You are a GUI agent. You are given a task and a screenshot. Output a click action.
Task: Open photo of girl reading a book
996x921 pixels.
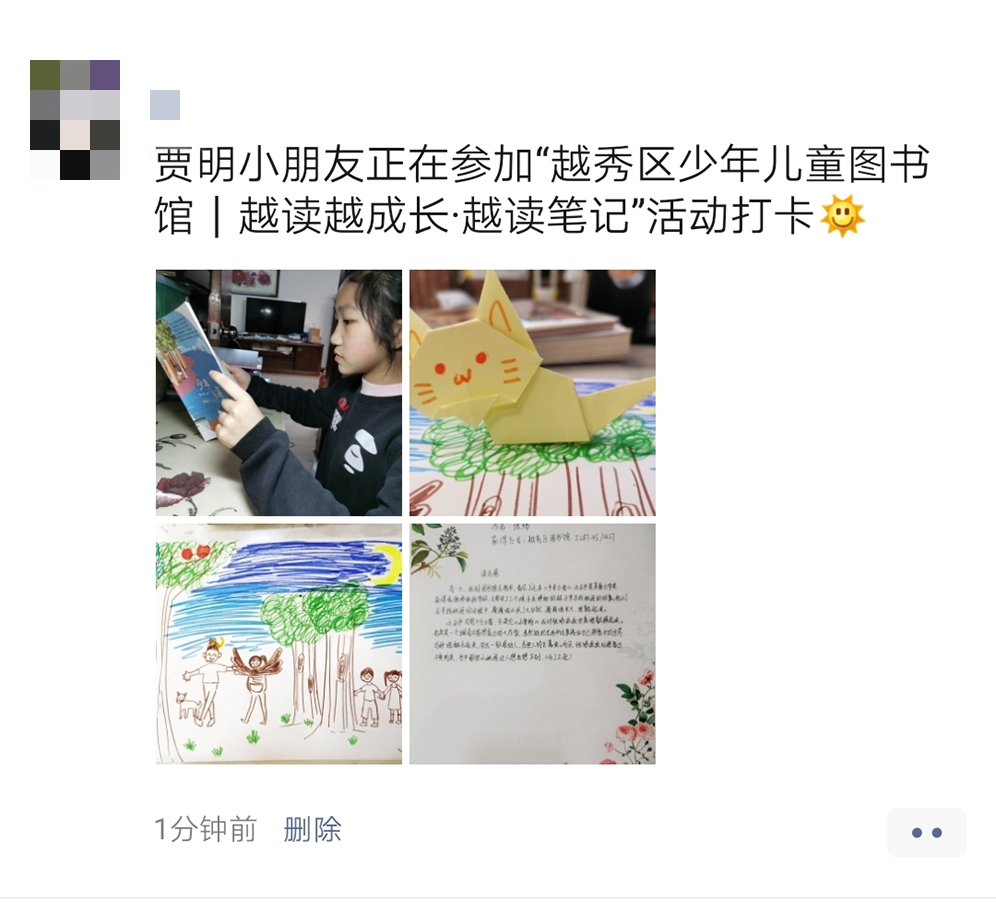tap(279, 393)
